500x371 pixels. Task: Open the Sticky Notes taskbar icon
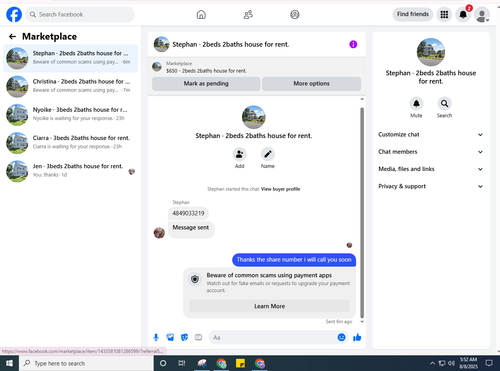(x=240, y=363)
